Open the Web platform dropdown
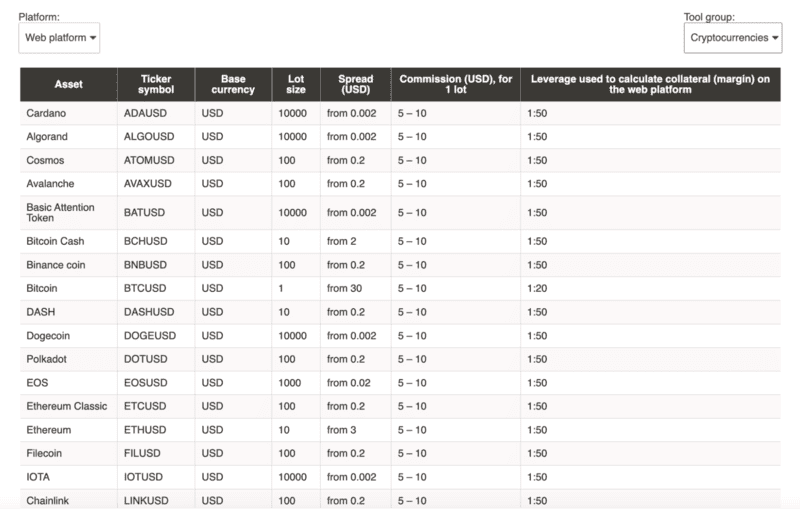Screen dimensions: 800x509 pyautogui.click(x=59, y=38)
